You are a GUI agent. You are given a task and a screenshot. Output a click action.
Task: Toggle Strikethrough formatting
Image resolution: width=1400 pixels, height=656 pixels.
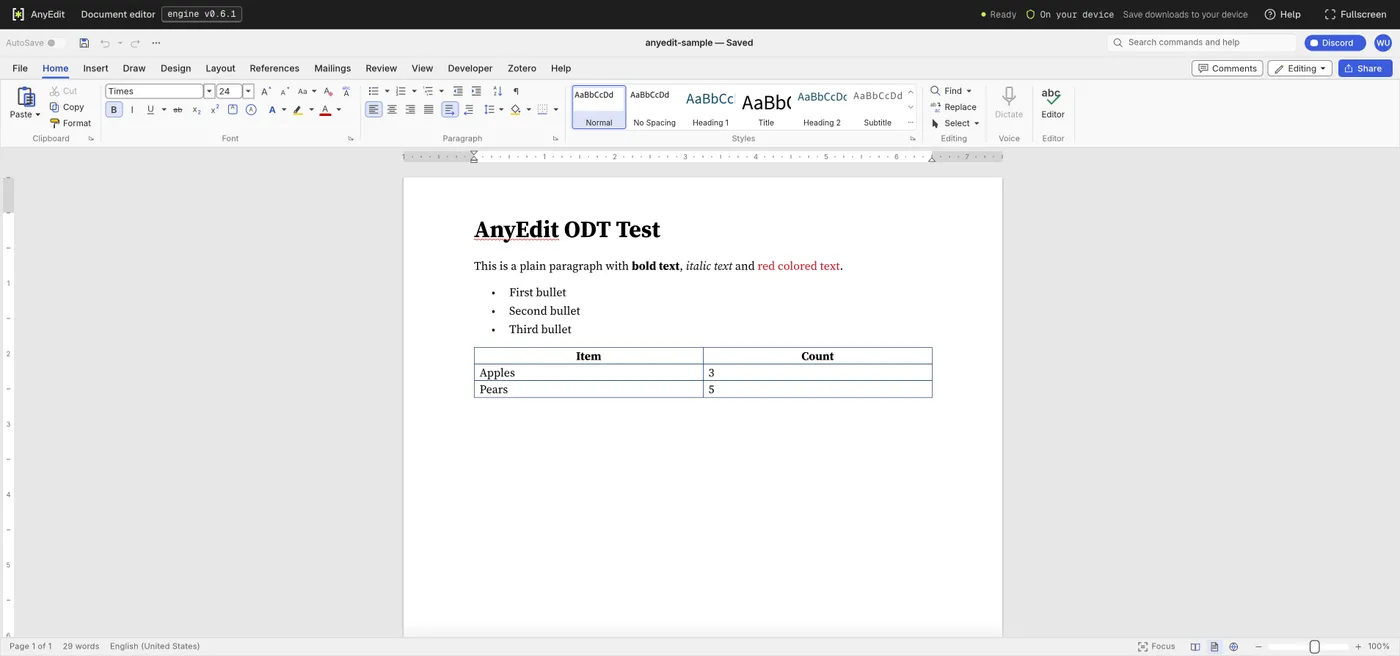tap(178, 110)
